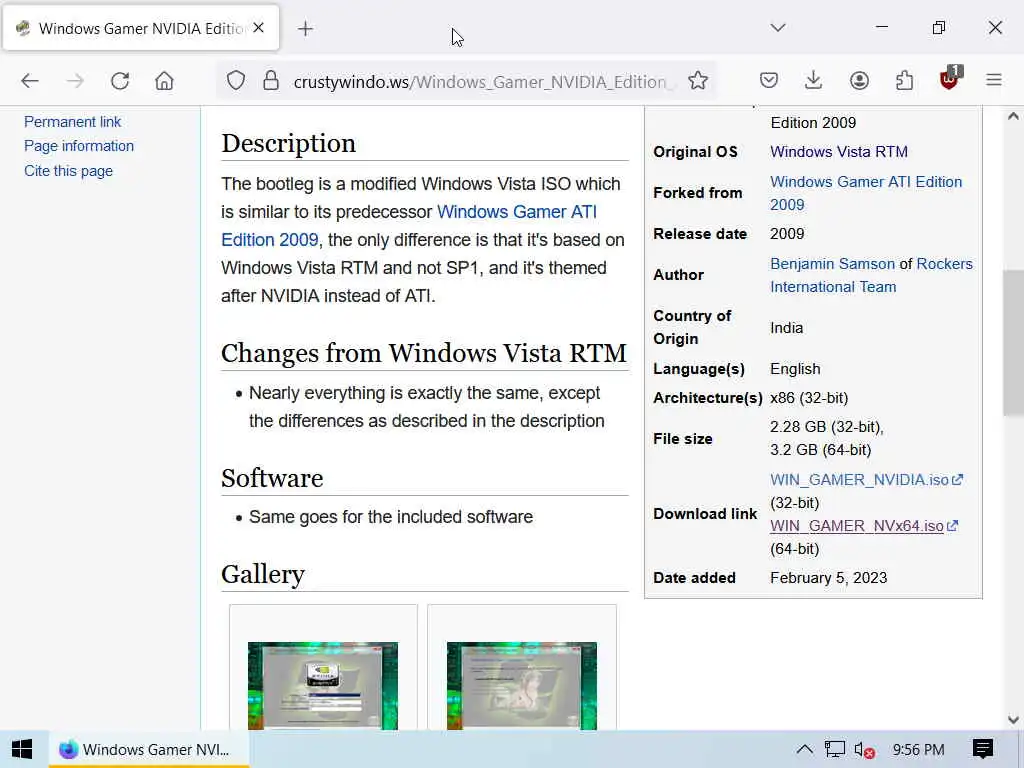
Task: Click the vertical scrollbar thumb
Action: click(1013, 342)
